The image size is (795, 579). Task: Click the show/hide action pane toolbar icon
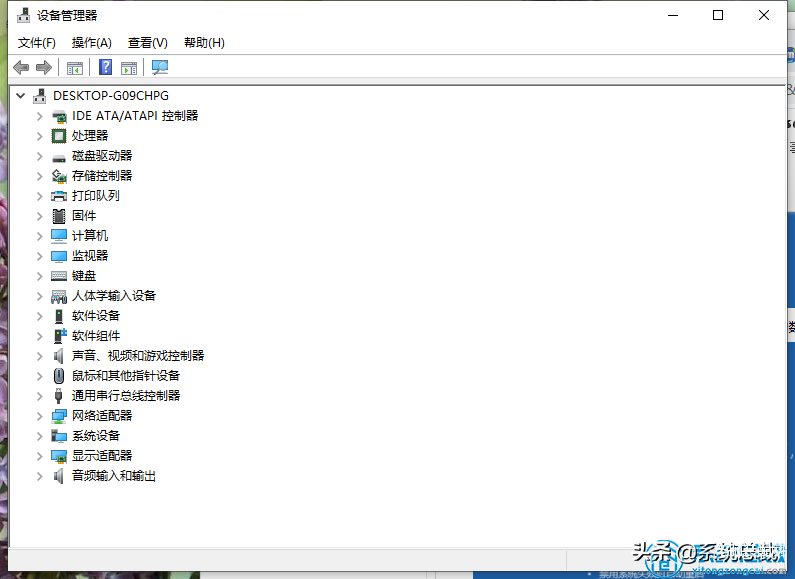129,67
